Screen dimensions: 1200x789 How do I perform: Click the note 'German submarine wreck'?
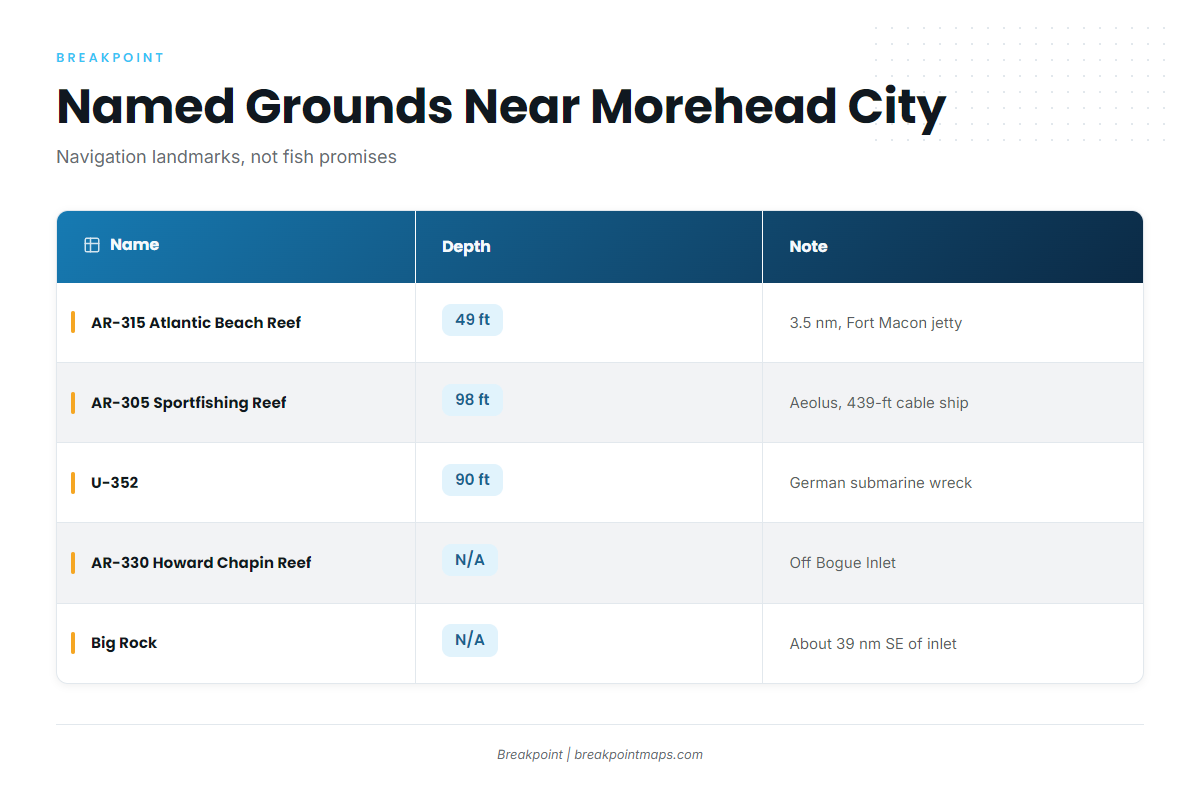(x=881, y=483)
